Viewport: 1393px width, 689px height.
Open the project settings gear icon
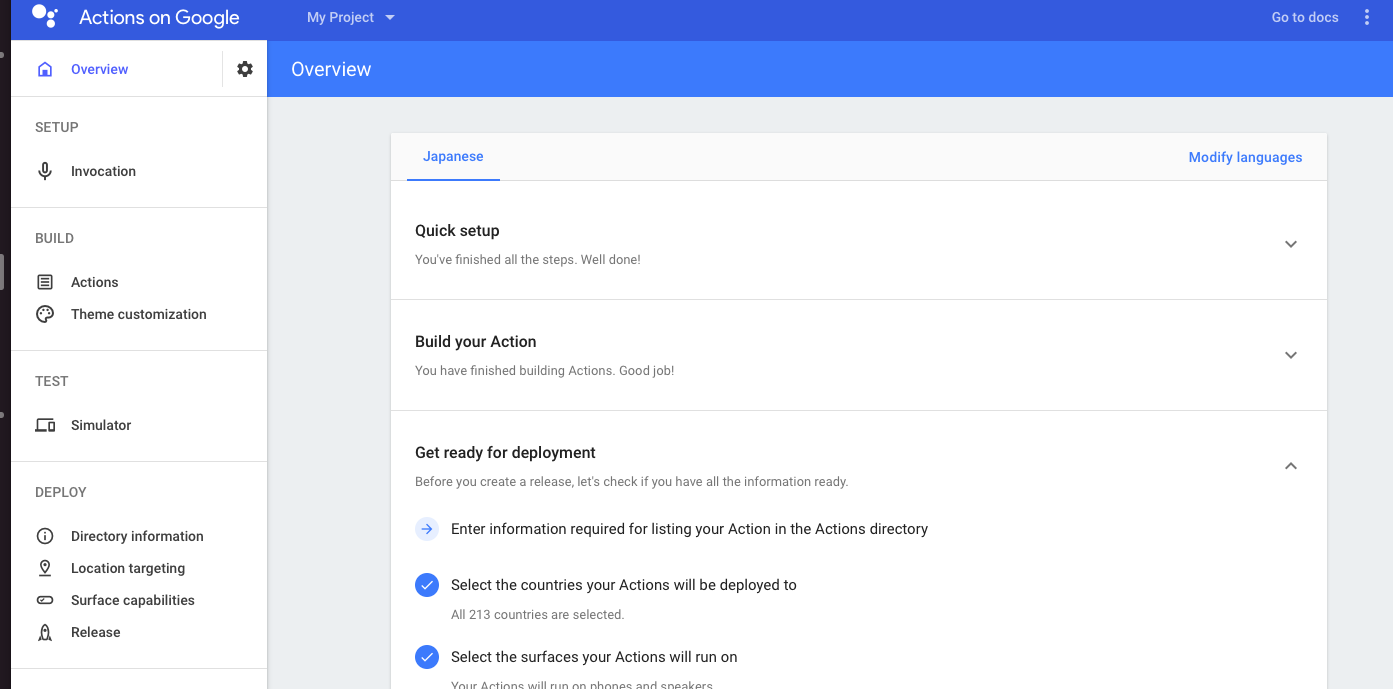pos(245,69)
